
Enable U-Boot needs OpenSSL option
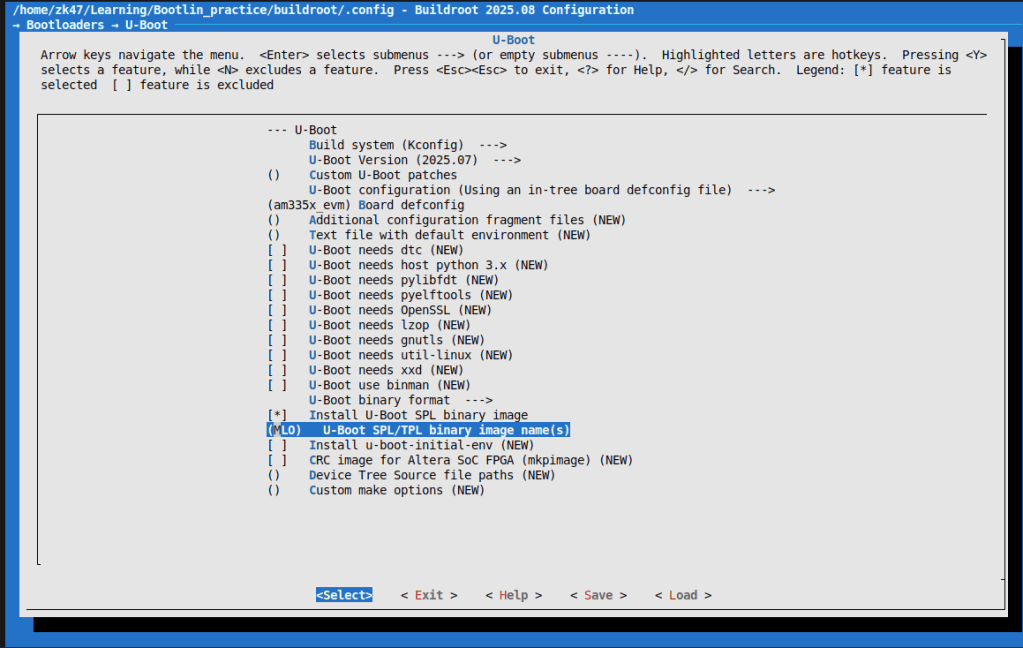[x=277, y=310]
